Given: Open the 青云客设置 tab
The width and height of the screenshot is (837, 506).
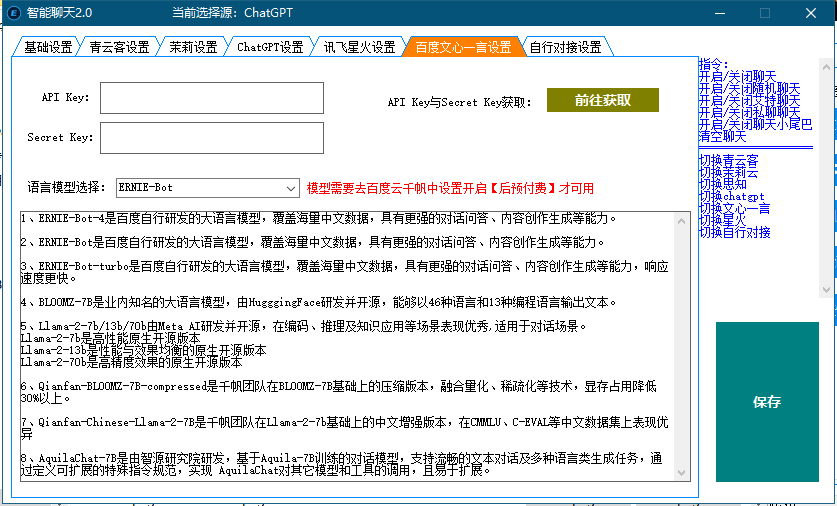Looking at the screenshot, I should (119, 47).
